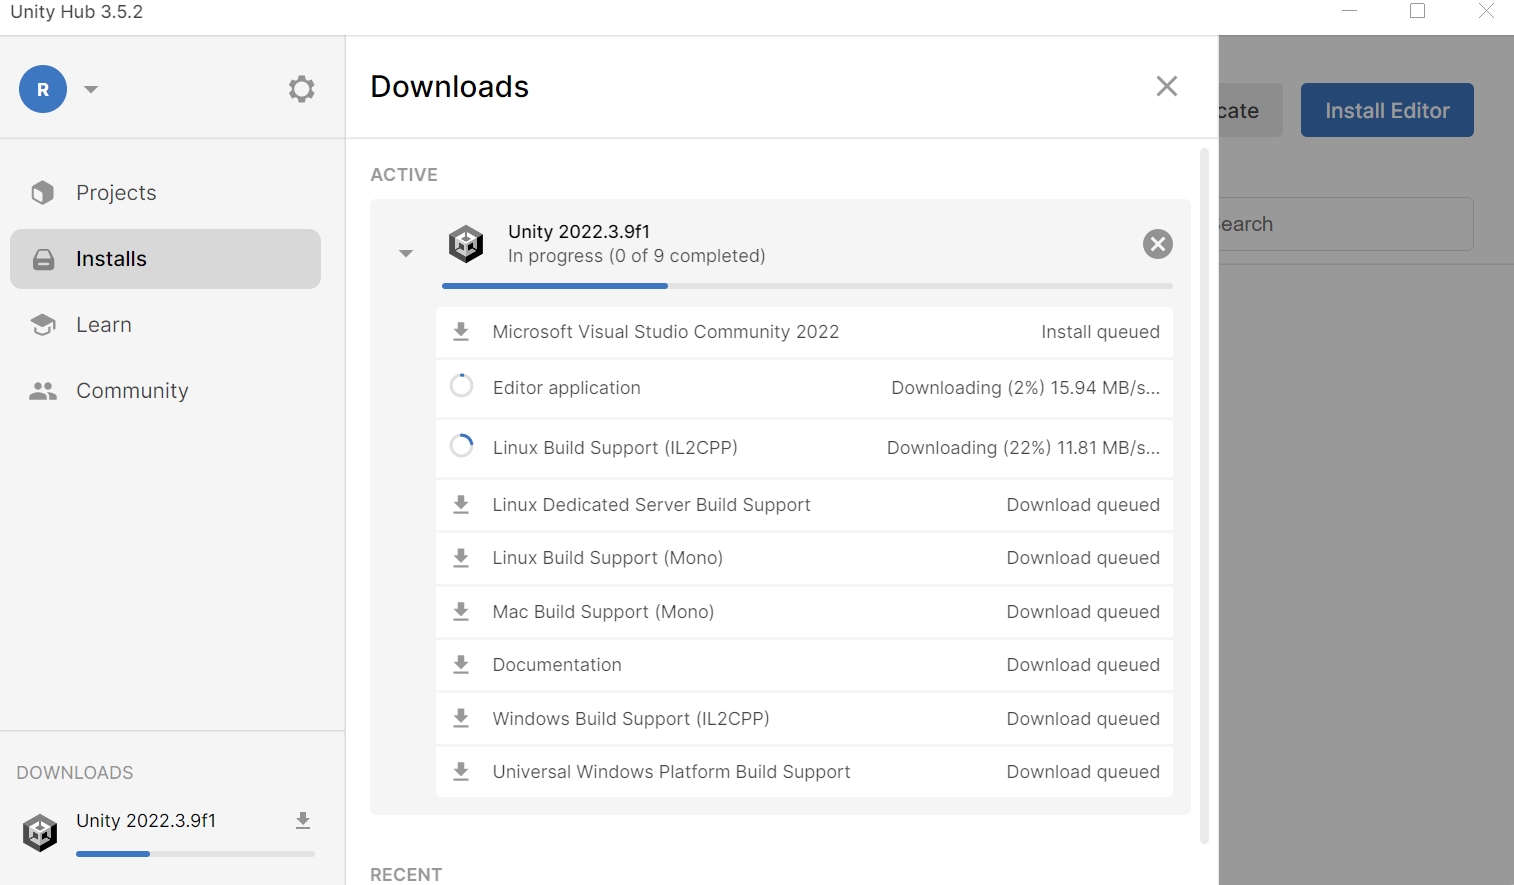
Task: Click download icon for Linux Dedicated Server Build Support
Action: [x=461, y=504]
